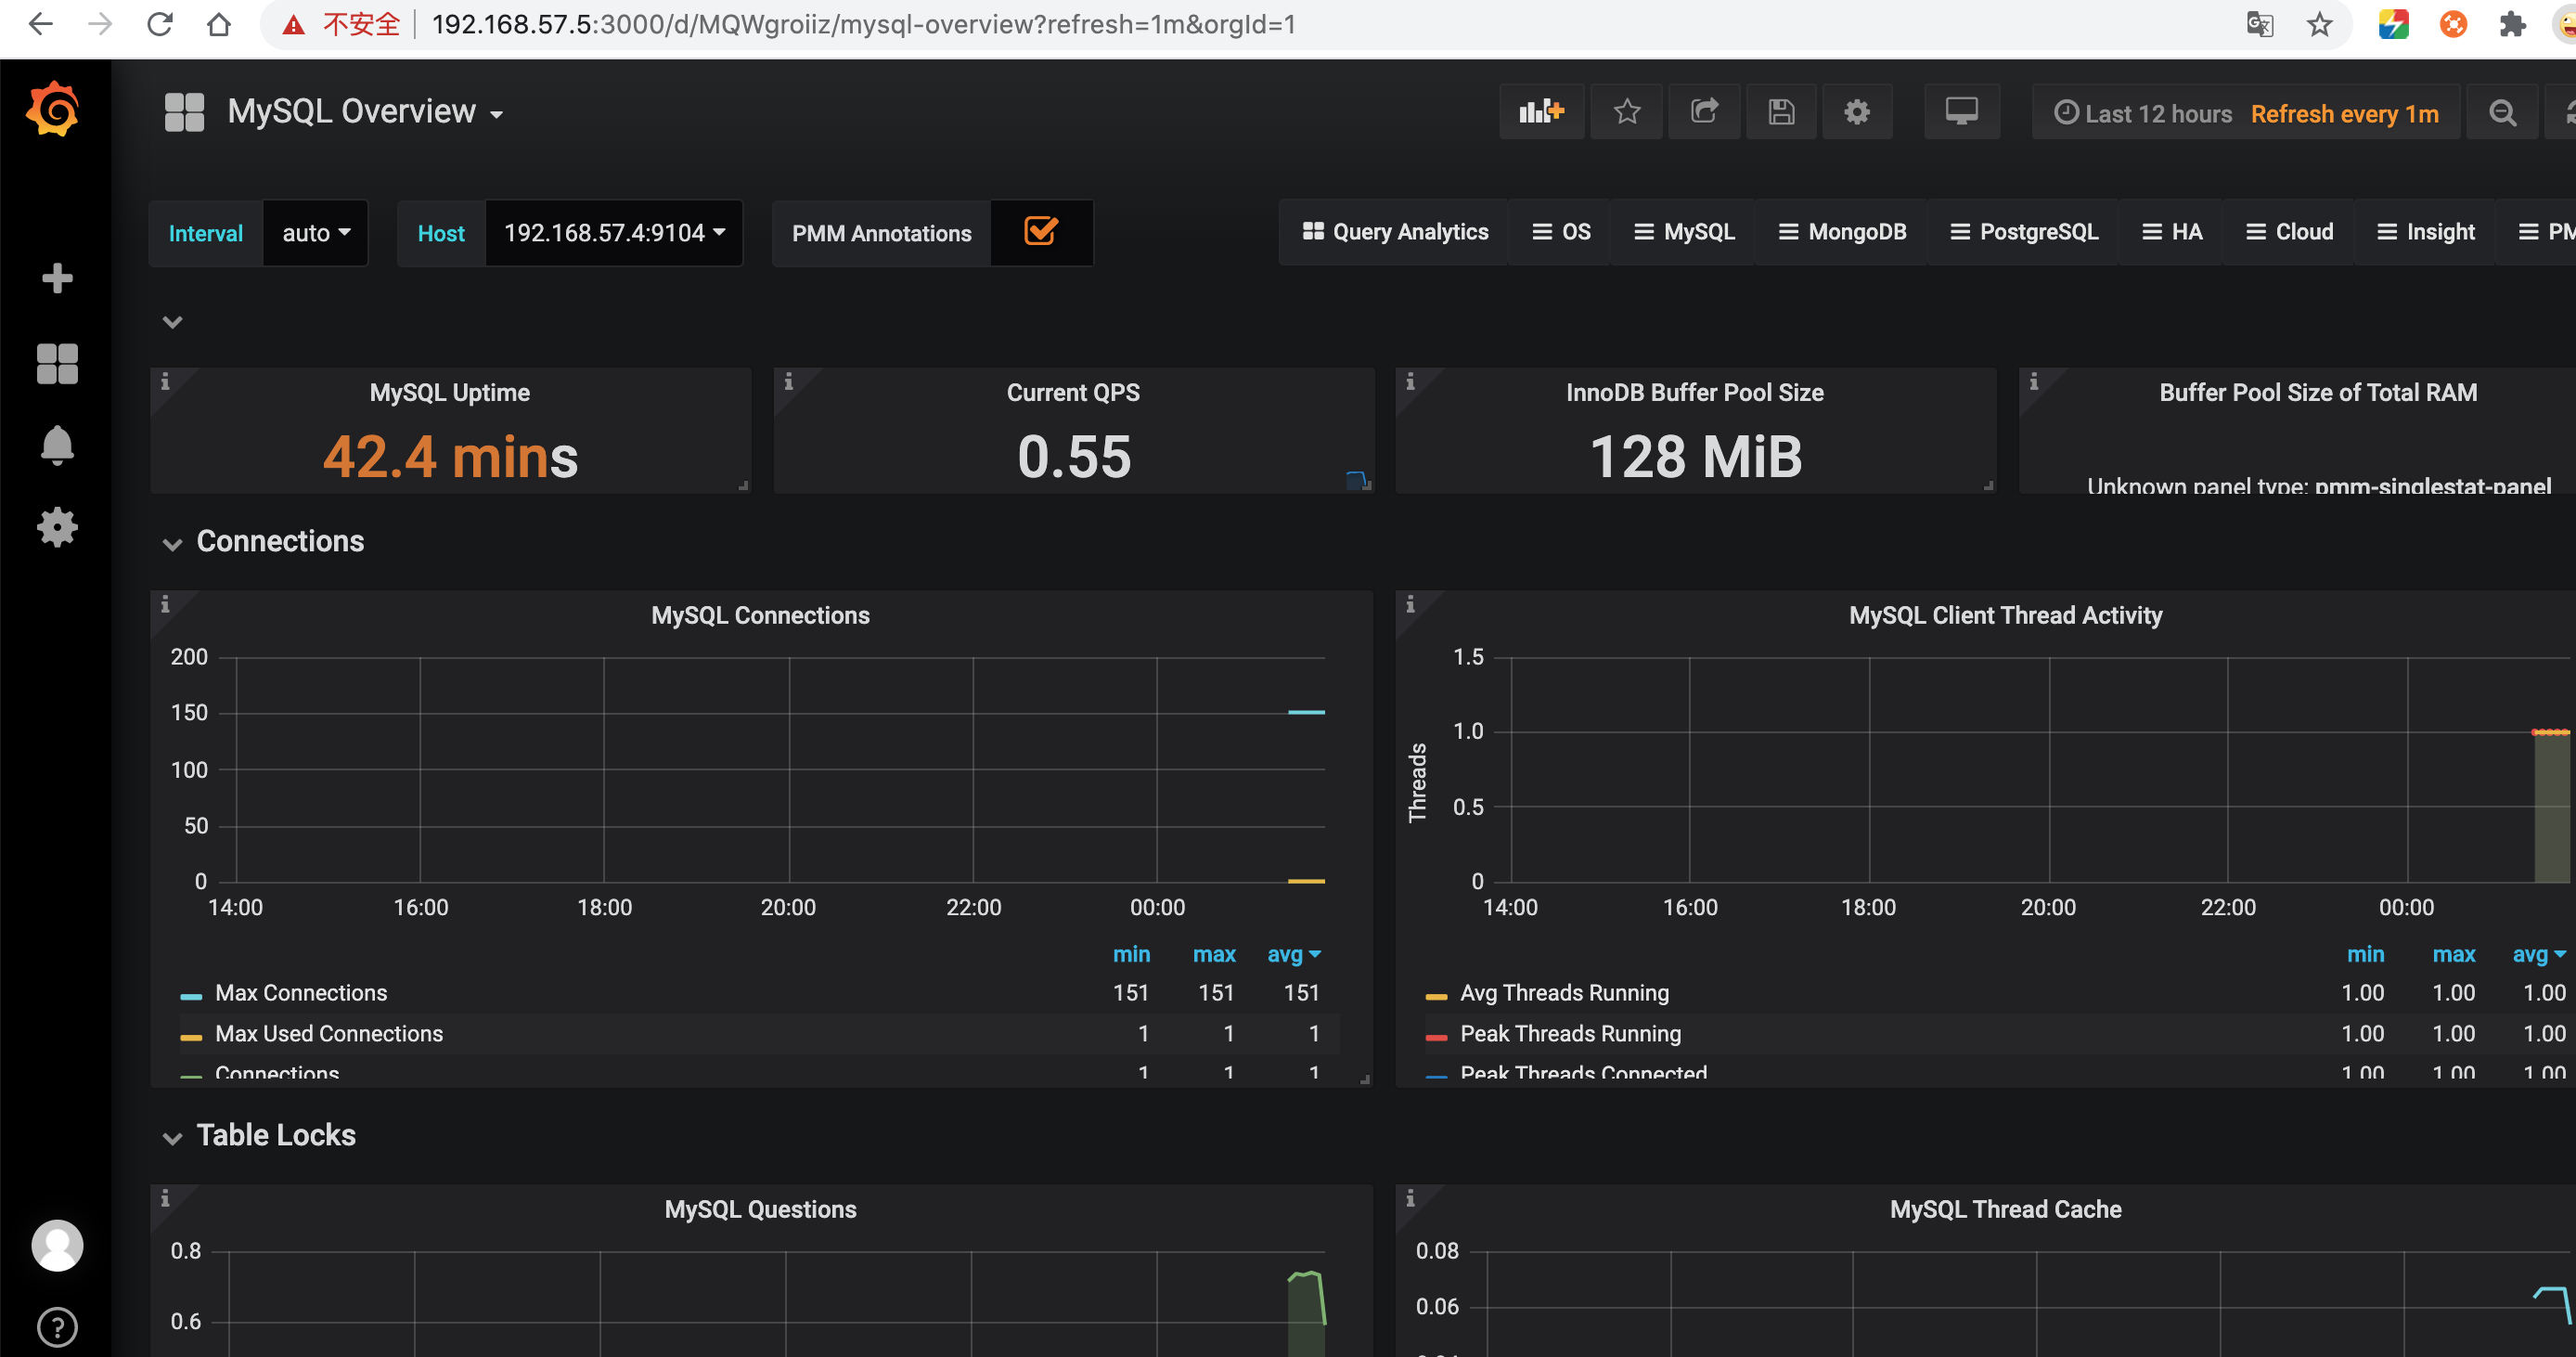
Task: Click the browser reload icon
Action: tap(160, 24)
